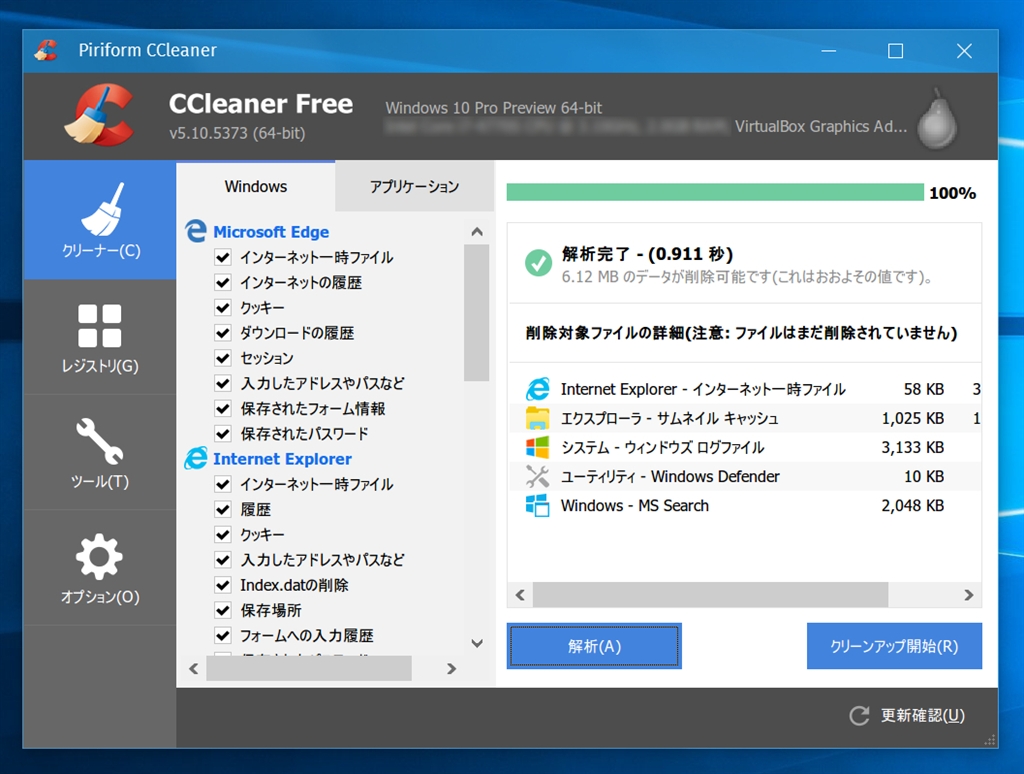Open the クリーナー(C) cleaner section
Image resolution: width=1024 pixels, height=774 pixels.
[100, 220]
